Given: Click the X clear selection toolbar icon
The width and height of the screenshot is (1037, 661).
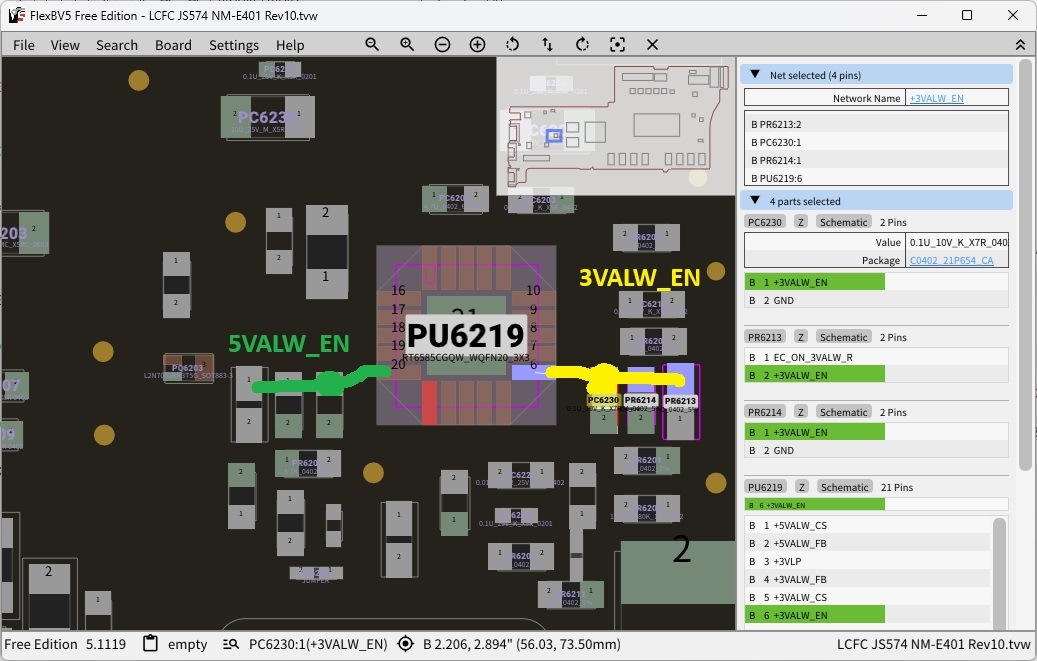Looking at the screenshot, I should click(652, 45).
